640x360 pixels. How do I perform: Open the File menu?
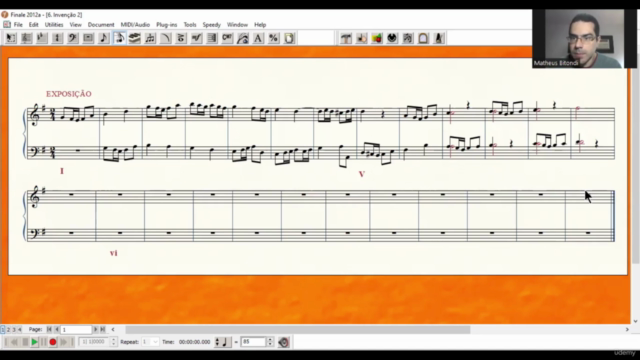(x=18, y=24)
